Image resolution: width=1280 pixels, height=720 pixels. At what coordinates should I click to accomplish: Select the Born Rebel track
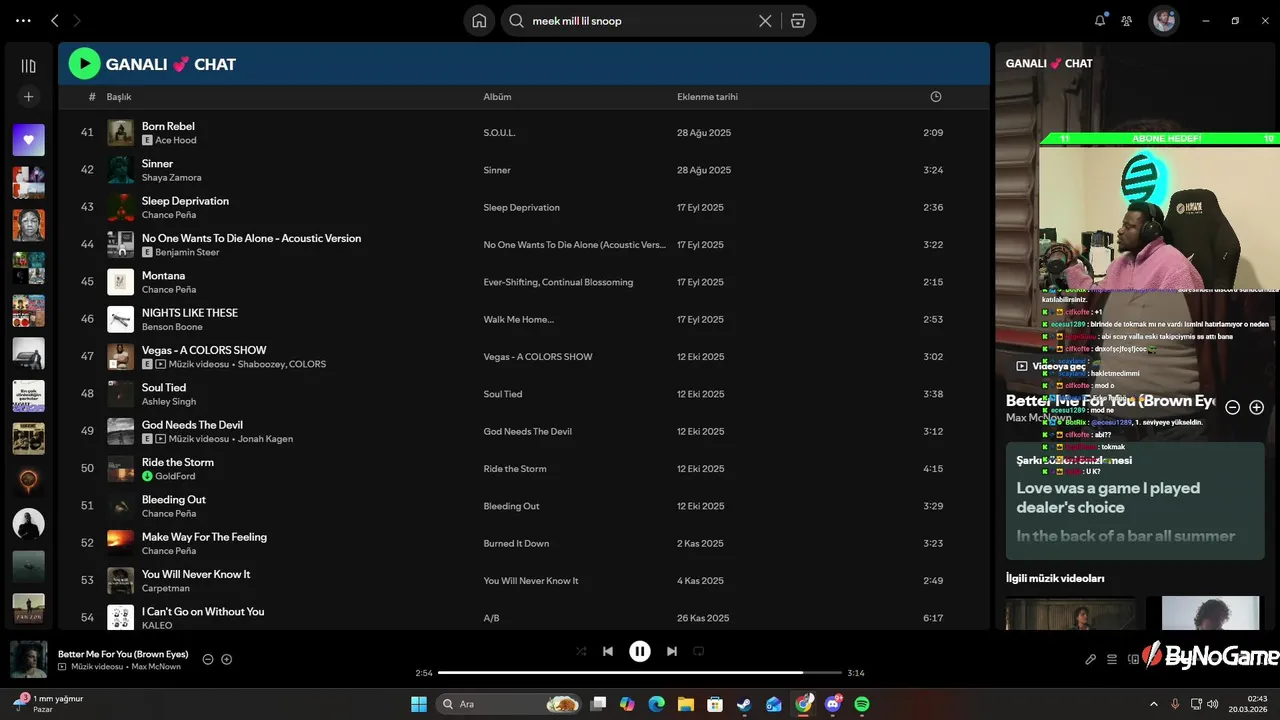click(x=168, y=126)
